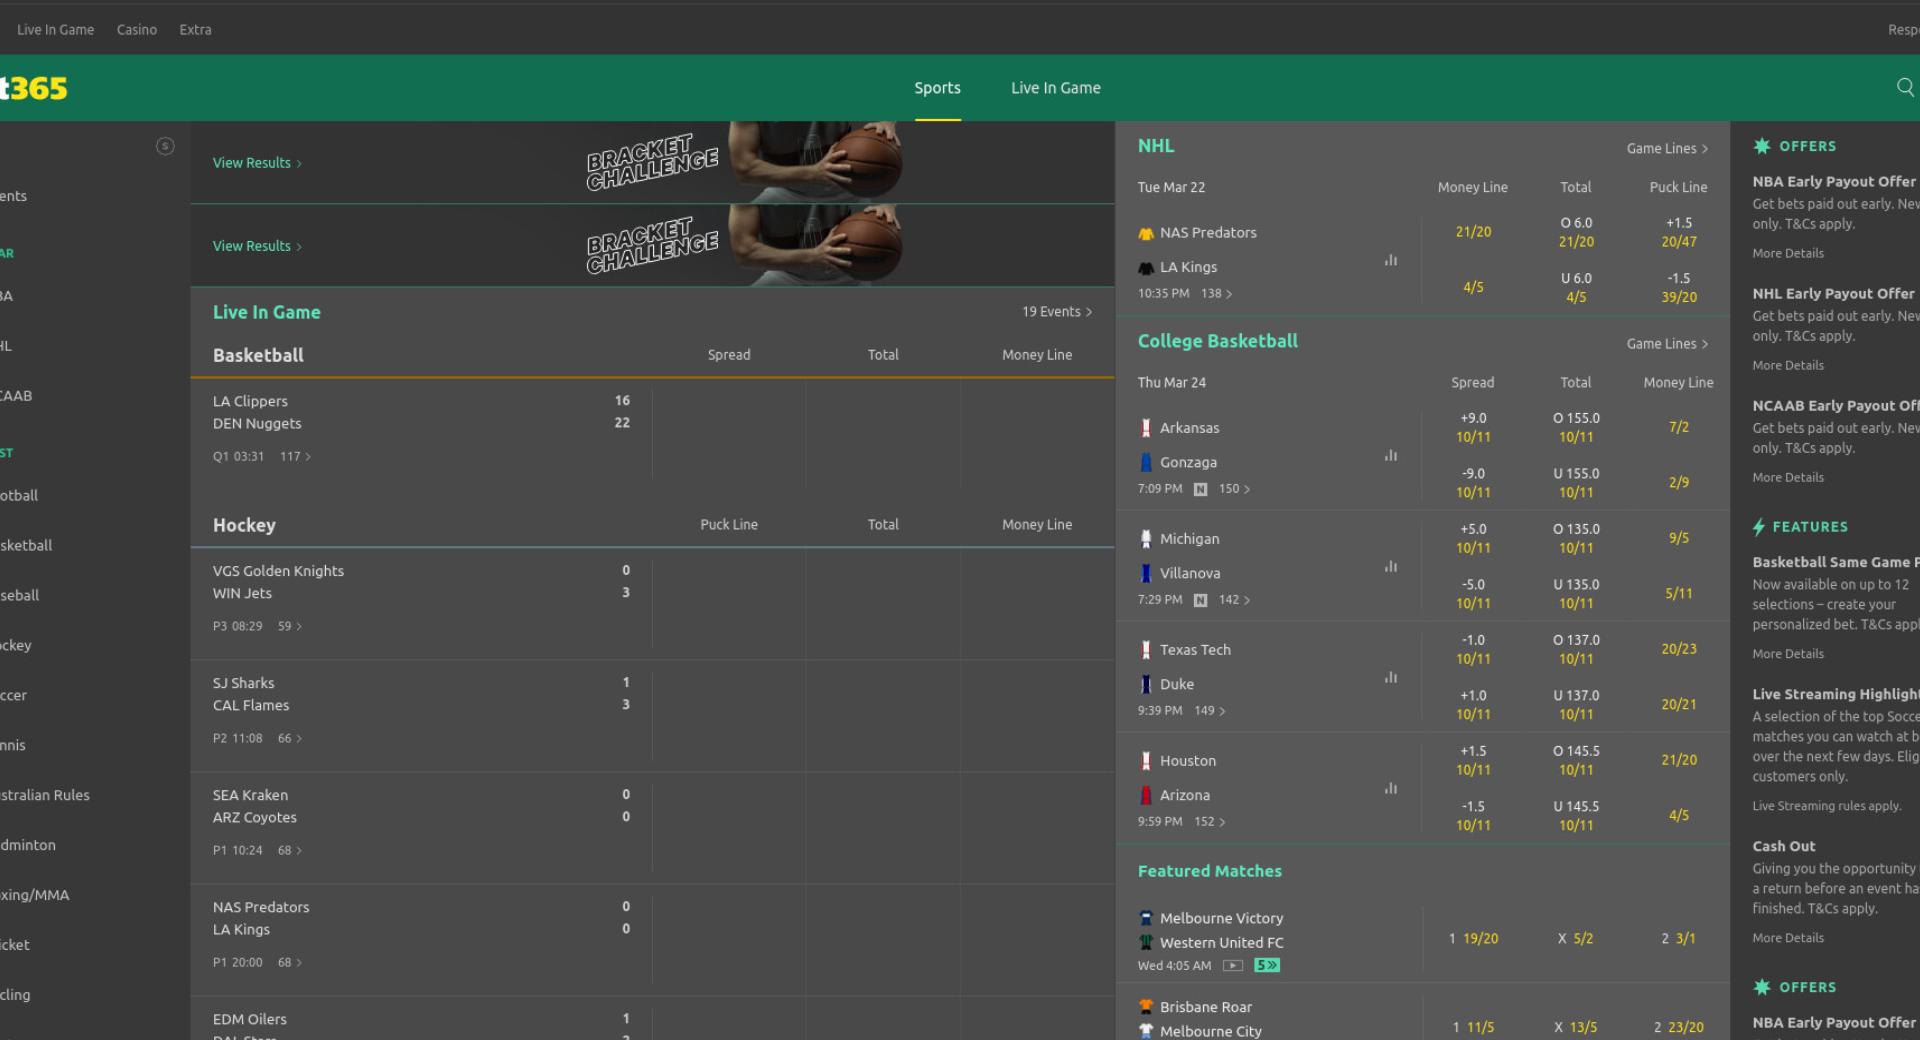Open More Details under NHL Early Payout Offer
Viewport: 1920px width, 1040px height.
click(x=1788, y=366)
